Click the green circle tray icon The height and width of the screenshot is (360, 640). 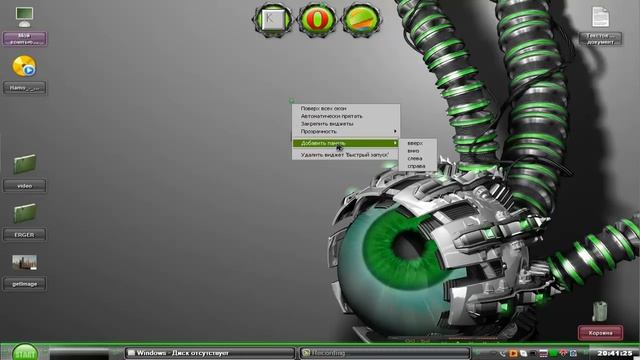553,353
